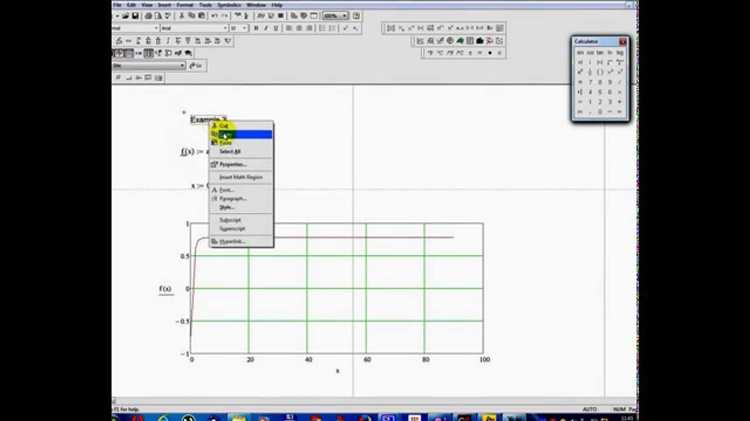Screen dimensions: 750x421
Task: Open the Tools menu
Action: [206, 5]
